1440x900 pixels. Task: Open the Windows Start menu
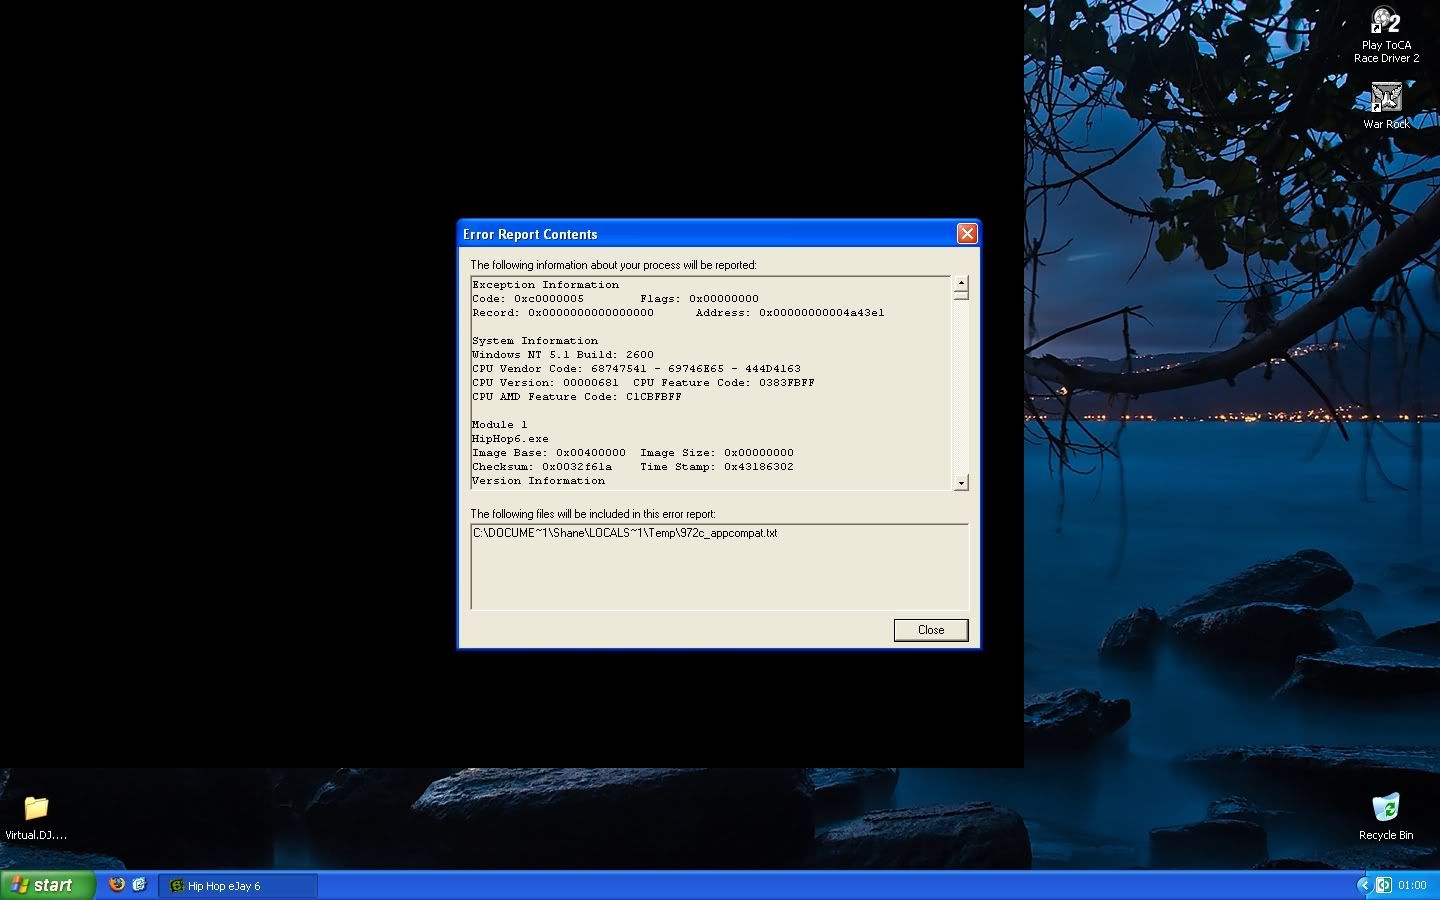coord(47,885)
